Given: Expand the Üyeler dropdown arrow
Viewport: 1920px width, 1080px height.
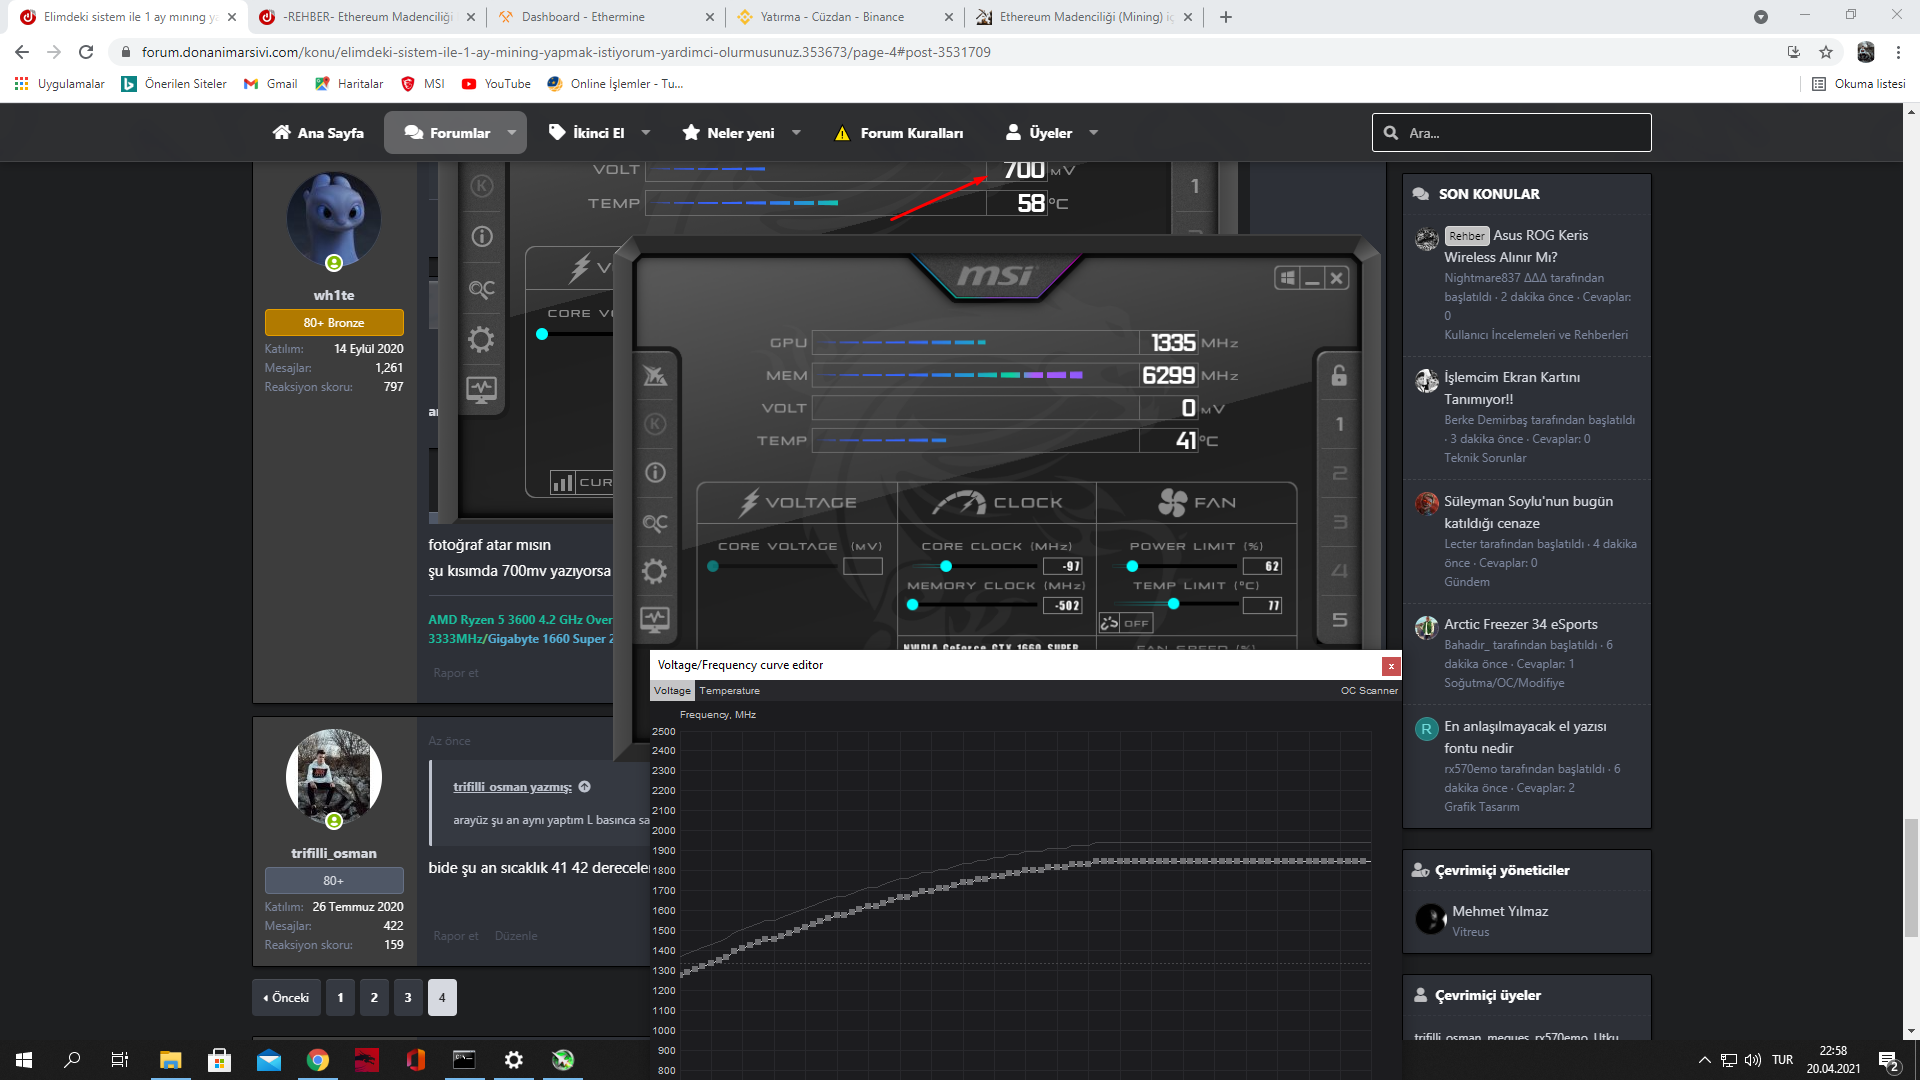Looking at the screenshot, I should [x=1093, y=133].
